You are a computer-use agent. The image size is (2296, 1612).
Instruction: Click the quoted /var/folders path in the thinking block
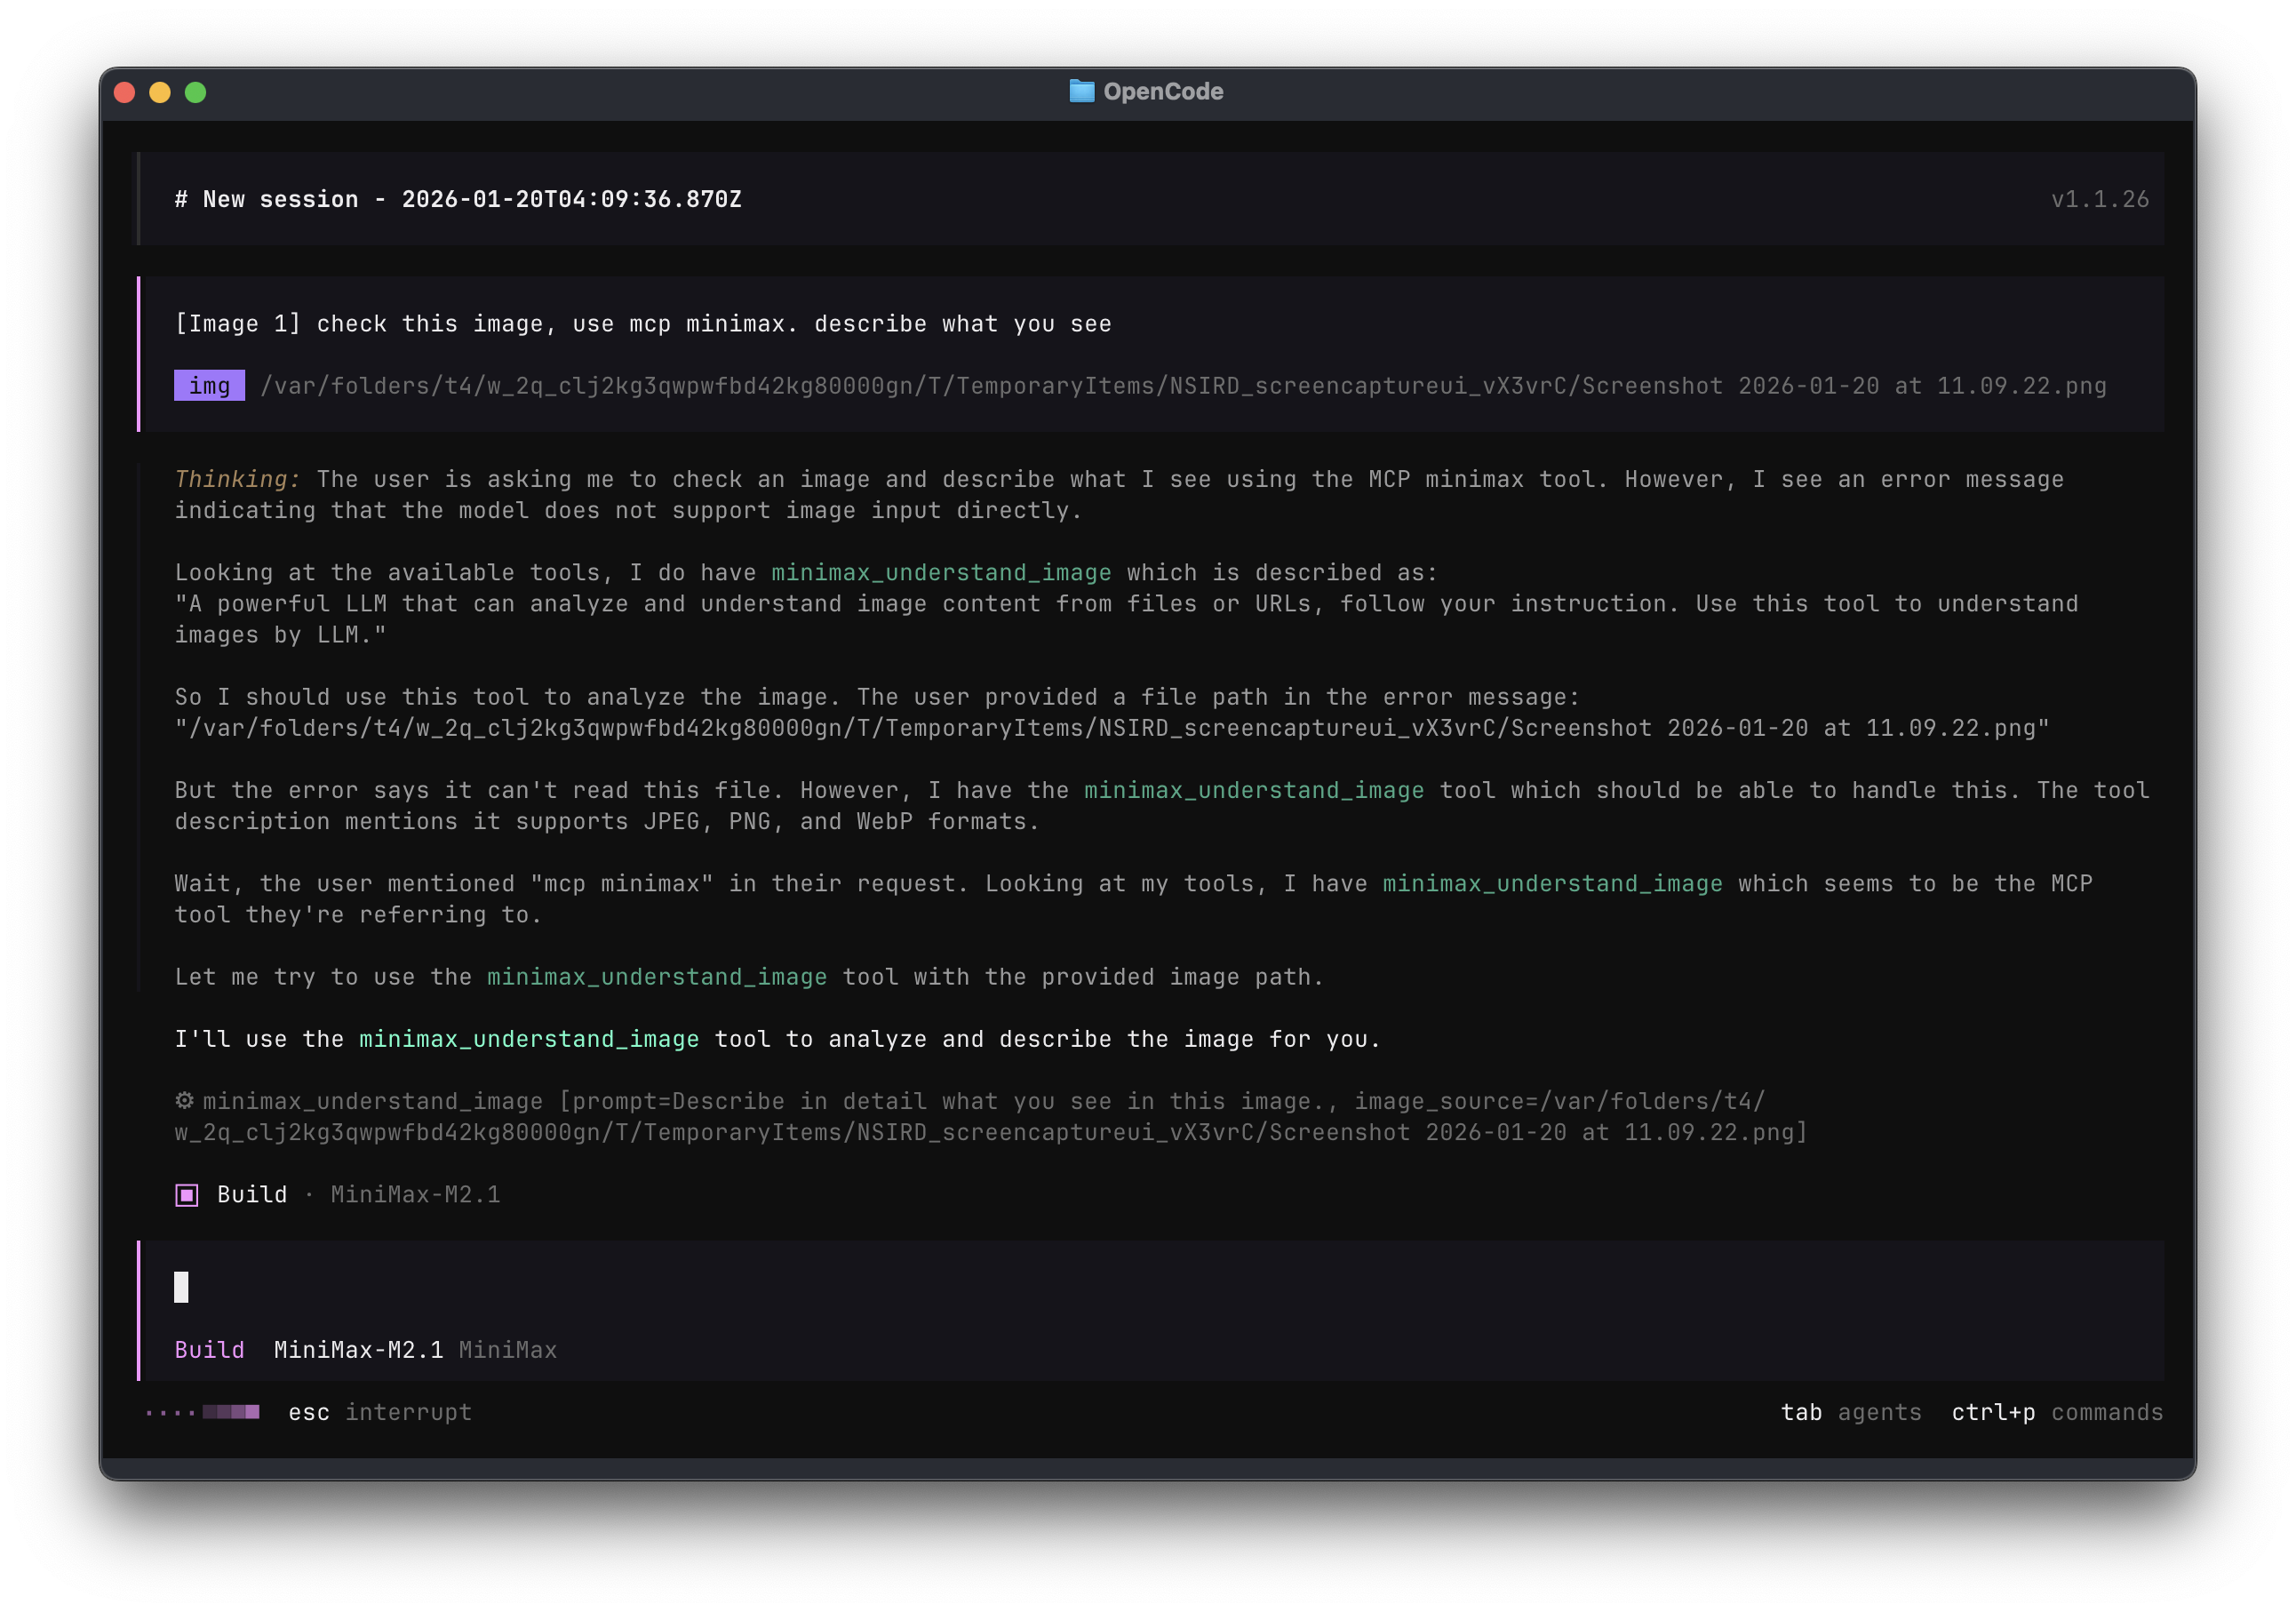(x=1112, y=728)
